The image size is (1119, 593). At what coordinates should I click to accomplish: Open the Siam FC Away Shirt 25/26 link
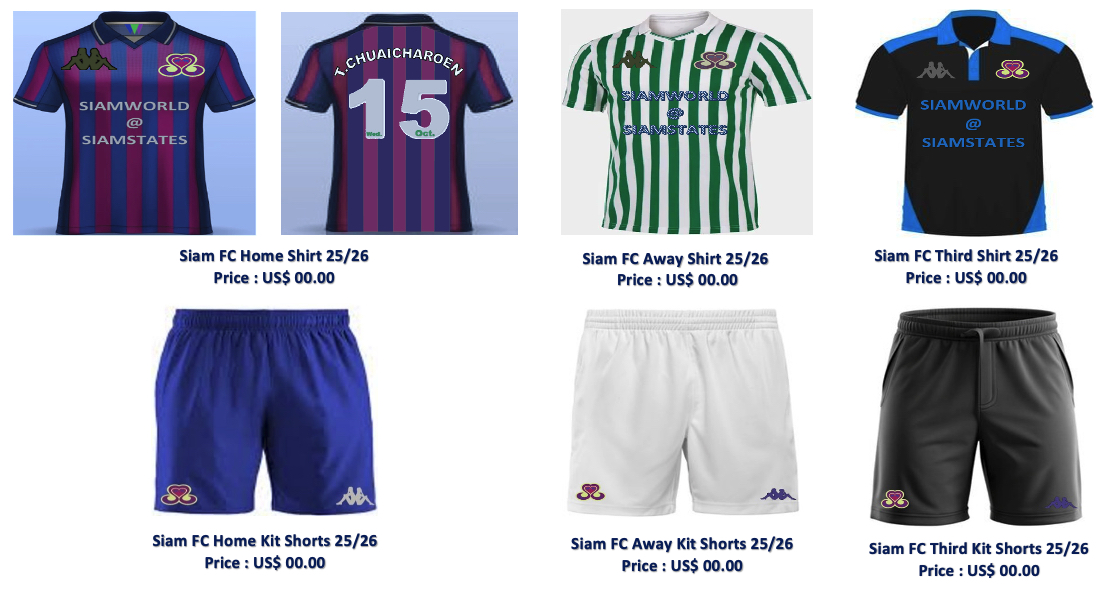(x=675, y=258)
